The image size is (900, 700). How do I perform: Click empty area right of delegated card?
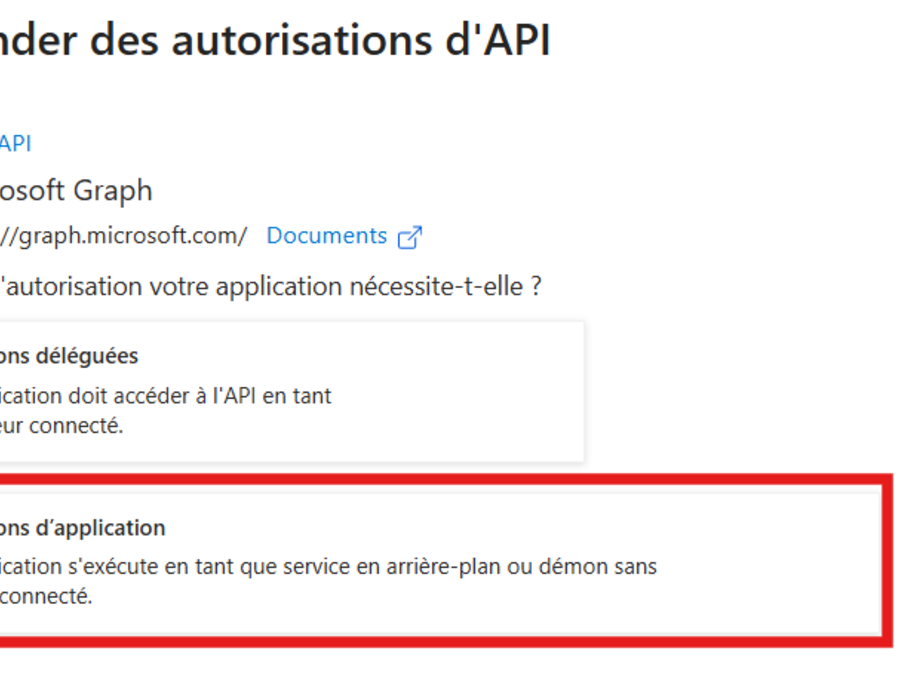(x=740, y=392)
